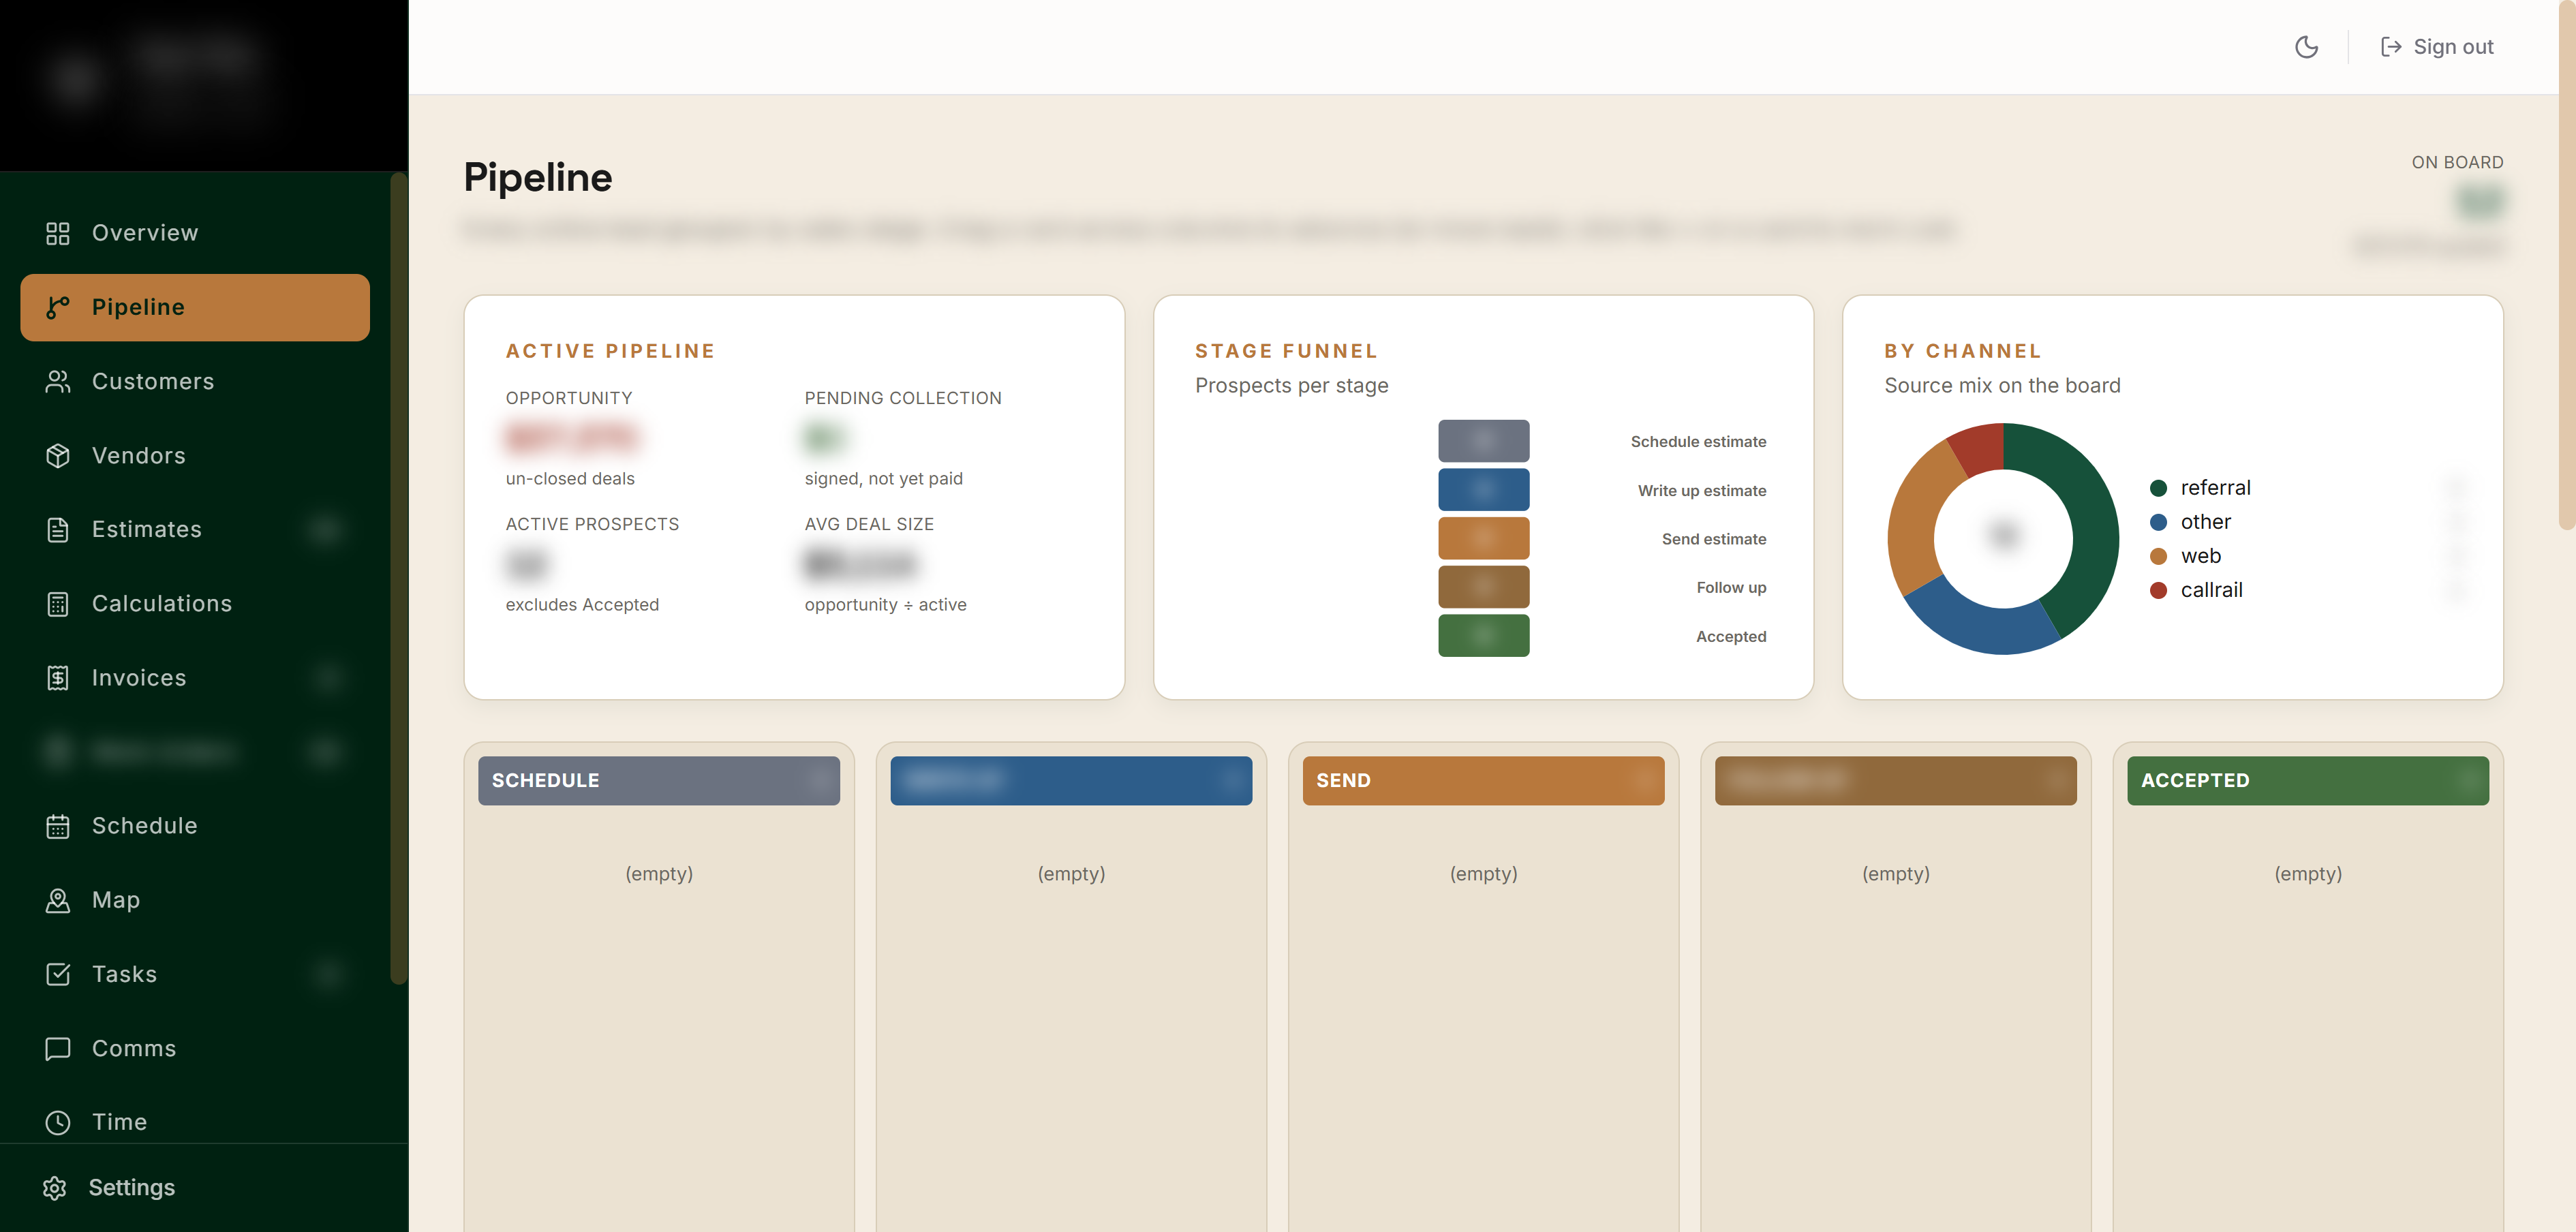Click the Settings gear icon
The height and width of the screenshot is (1232, 2576).
click(x=55, y=1187)
